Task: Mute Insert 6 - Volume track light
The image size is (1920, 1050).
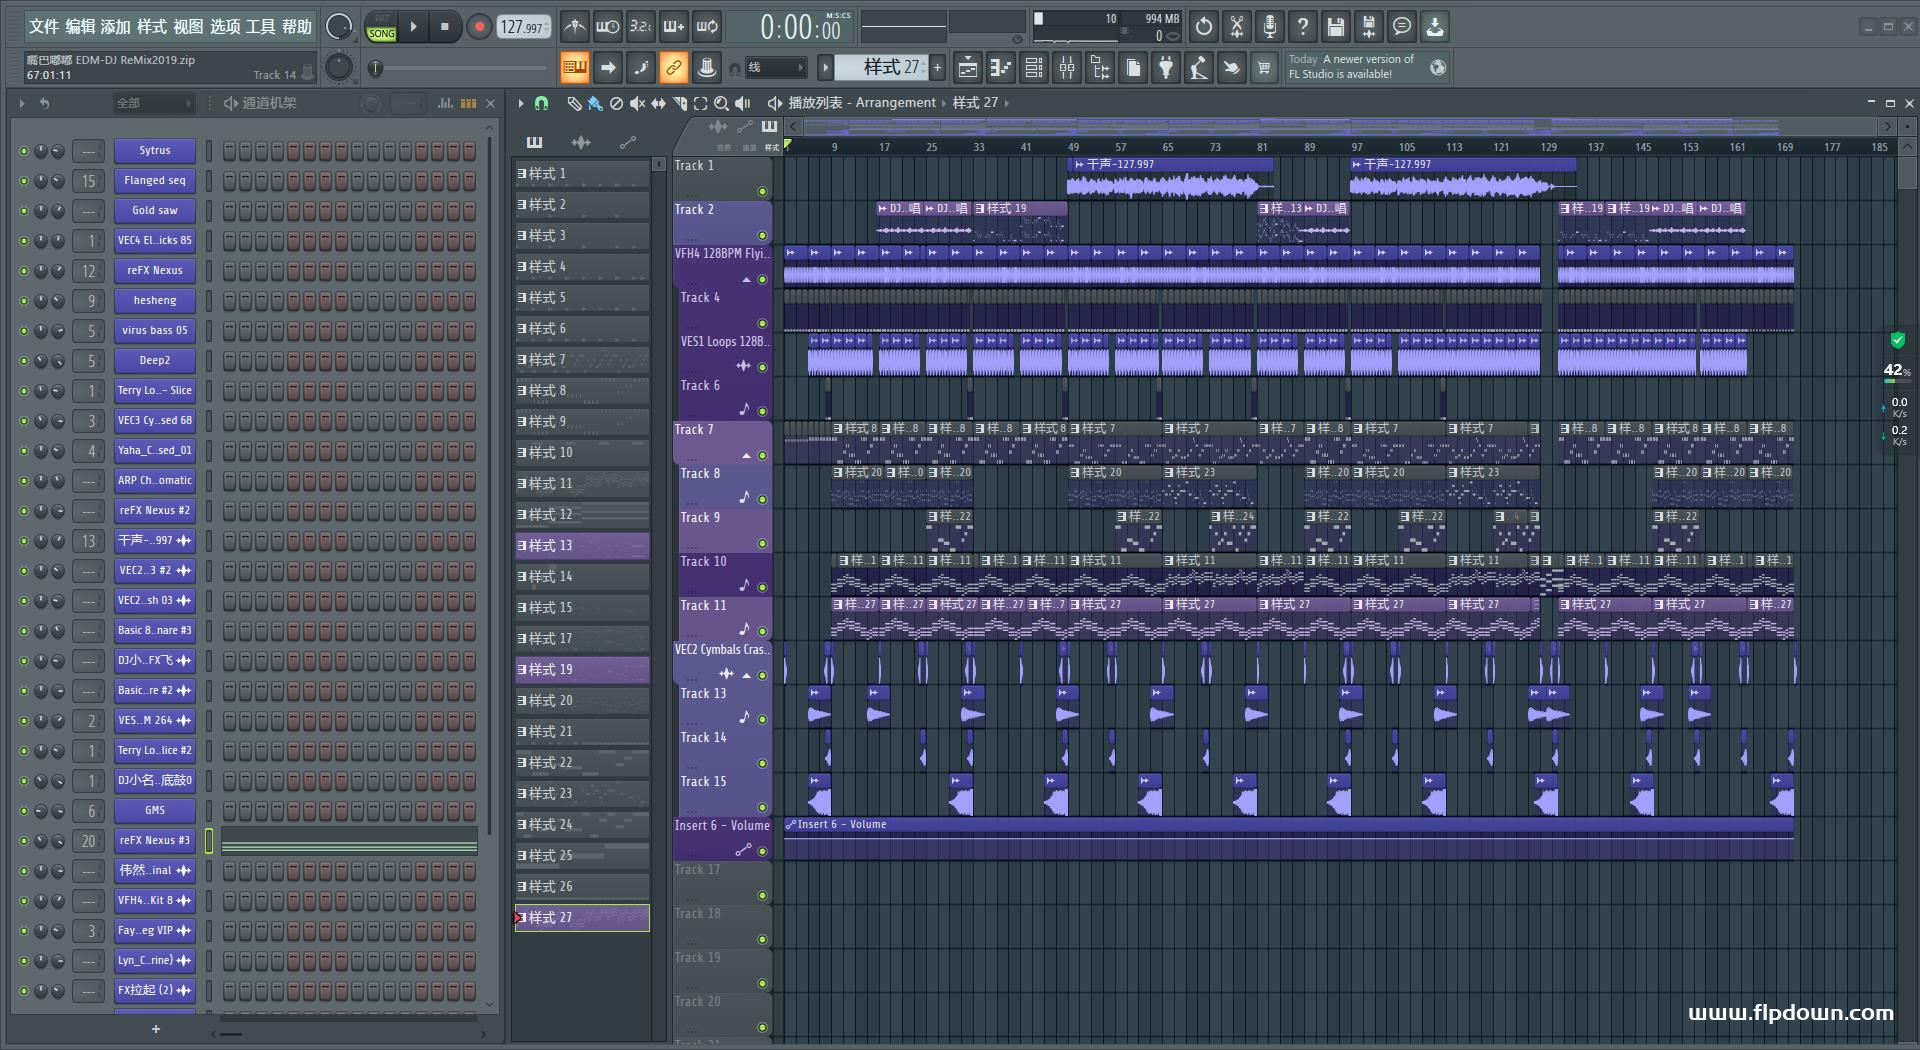Action: click(x=762, y=851)
